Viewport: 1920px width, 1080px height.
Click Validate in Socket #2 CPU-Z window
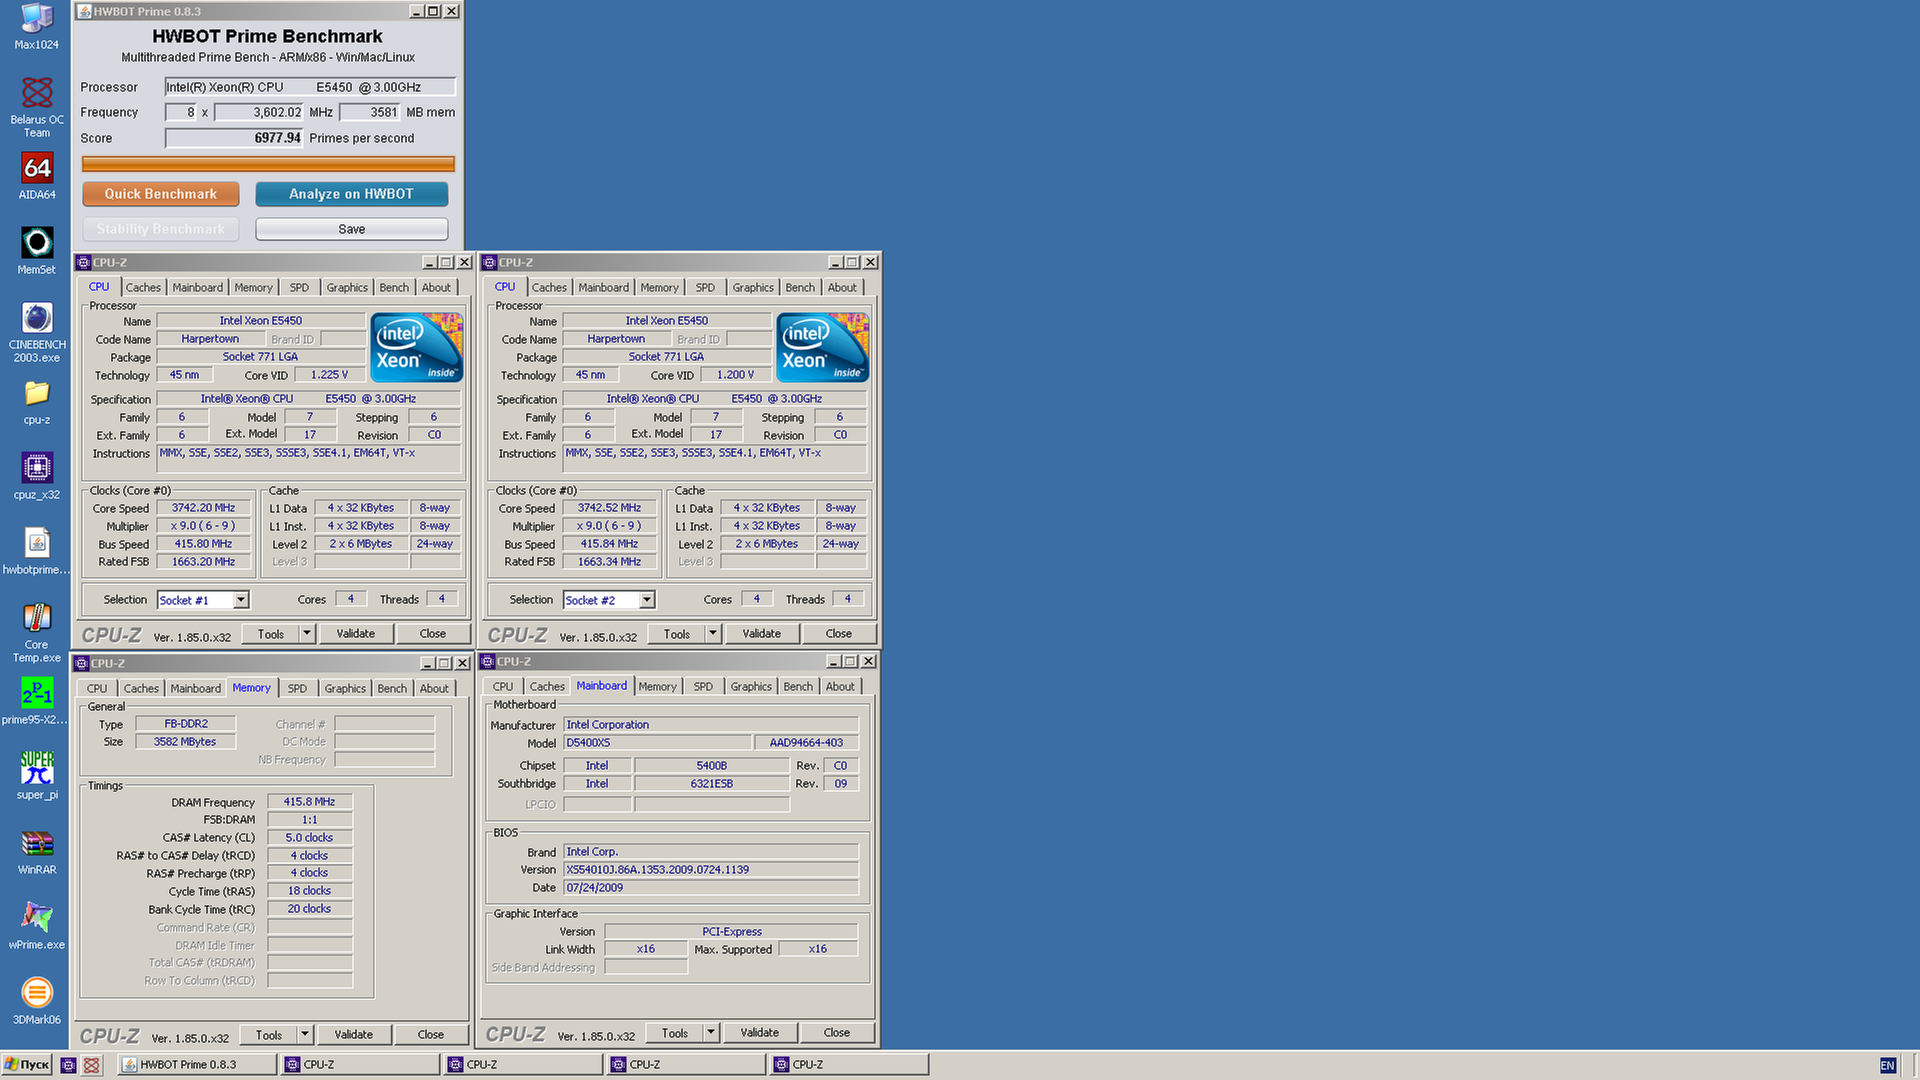click(762, 634)
